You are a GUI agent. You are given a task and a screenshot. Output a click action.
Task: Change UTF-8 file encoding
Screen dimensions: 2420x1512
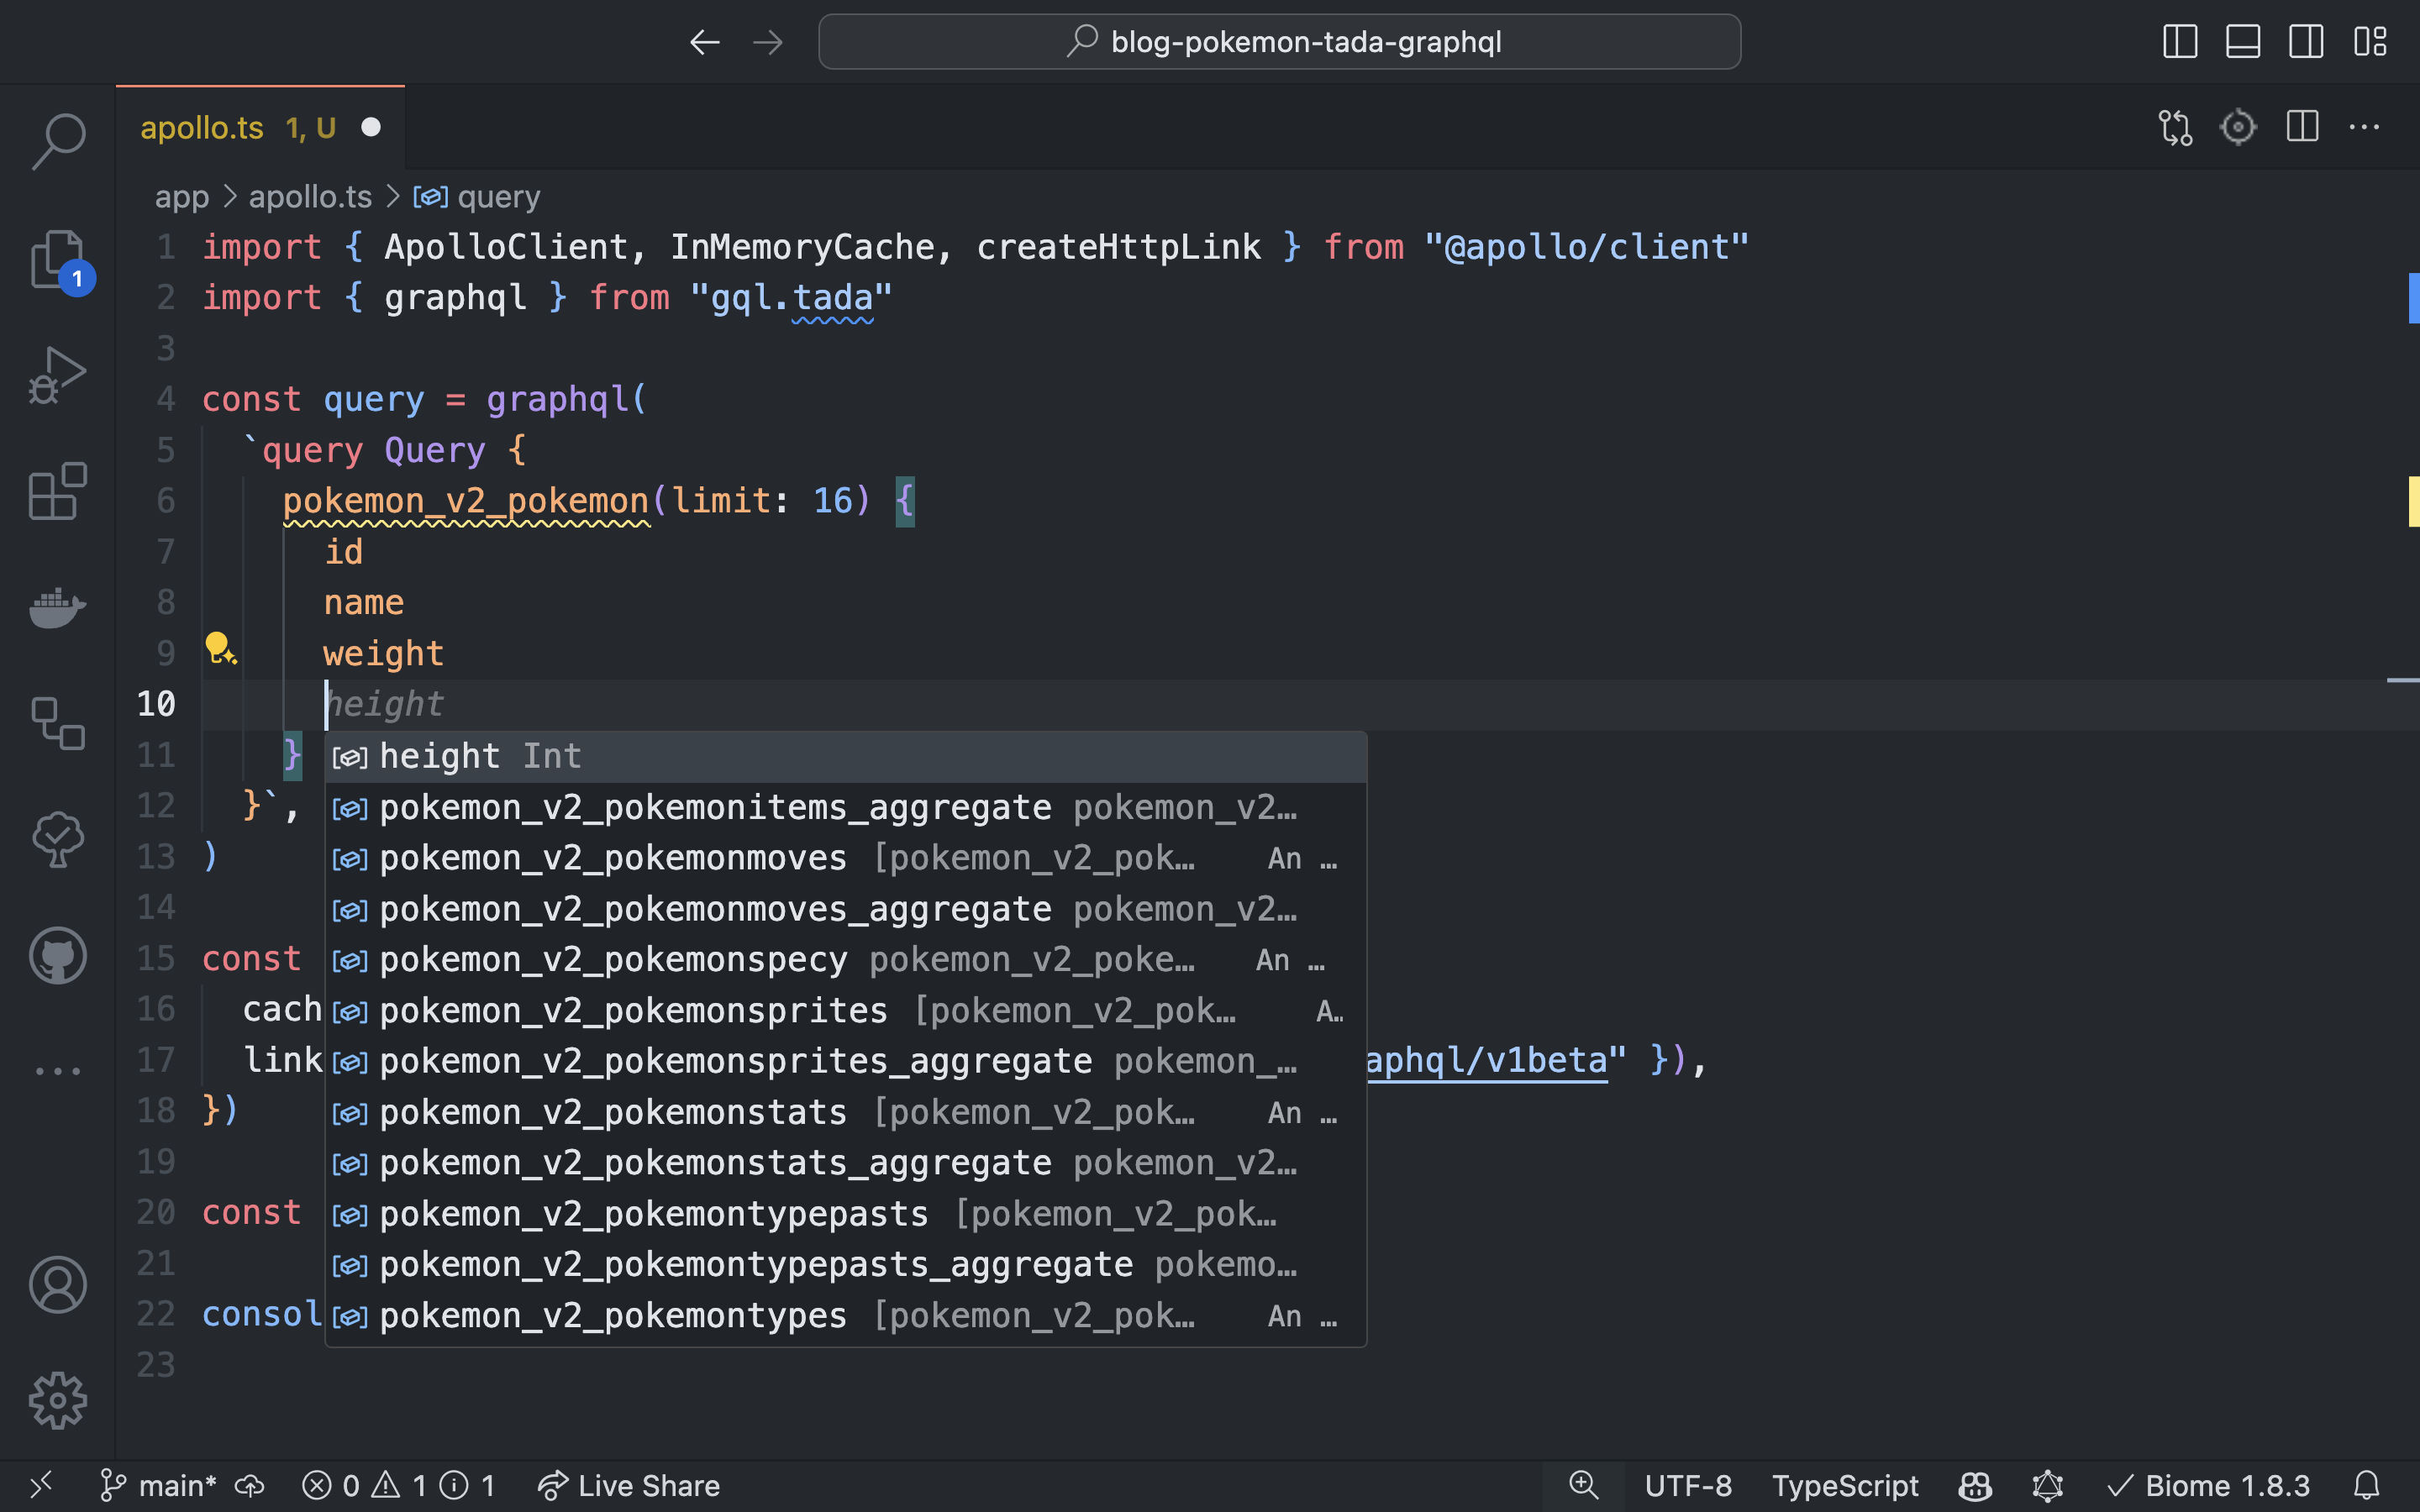pyautogui.click(x=1688, y=1486)
